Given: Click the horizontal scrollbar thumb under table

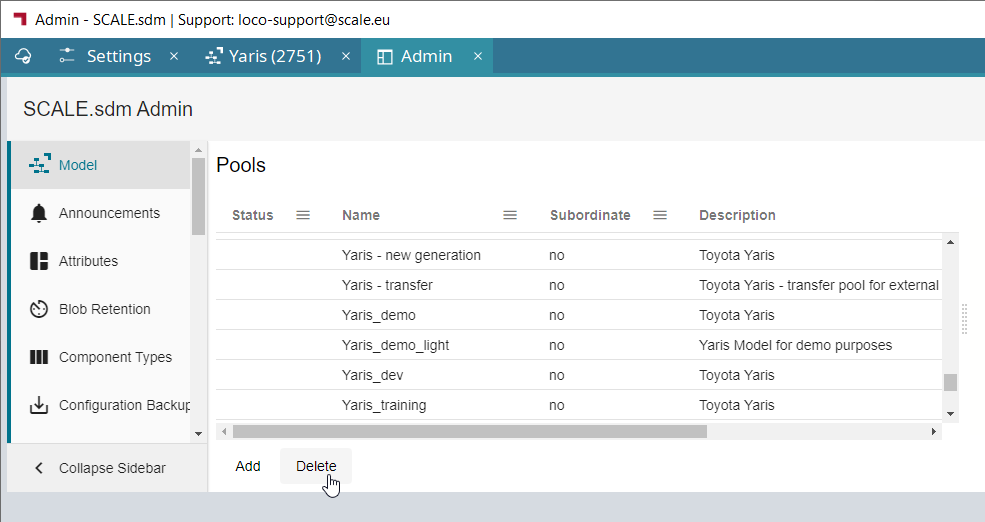Looking at the screenshot, I should tap(470, 432).
